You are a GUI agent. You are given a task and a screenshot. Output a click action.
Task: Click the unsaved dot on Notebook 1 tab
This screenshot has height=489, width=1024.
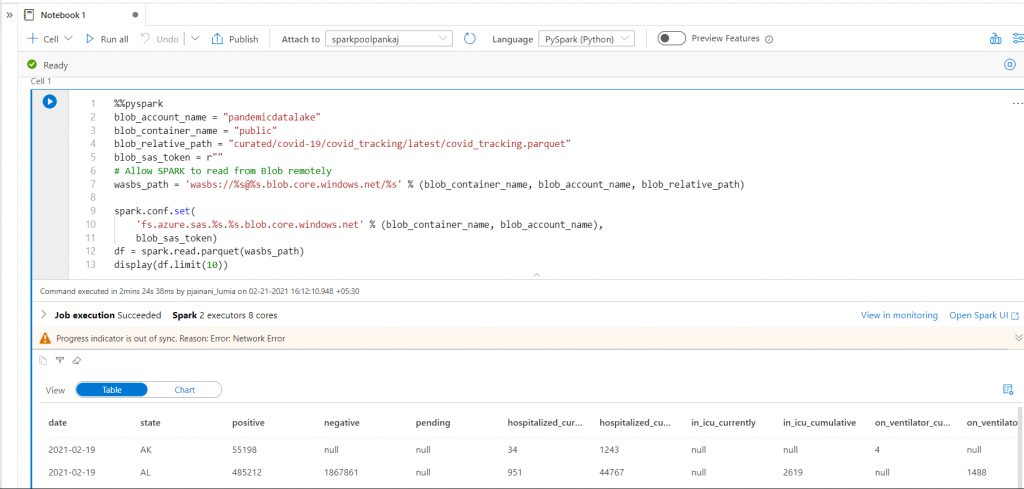click(135, 14)
